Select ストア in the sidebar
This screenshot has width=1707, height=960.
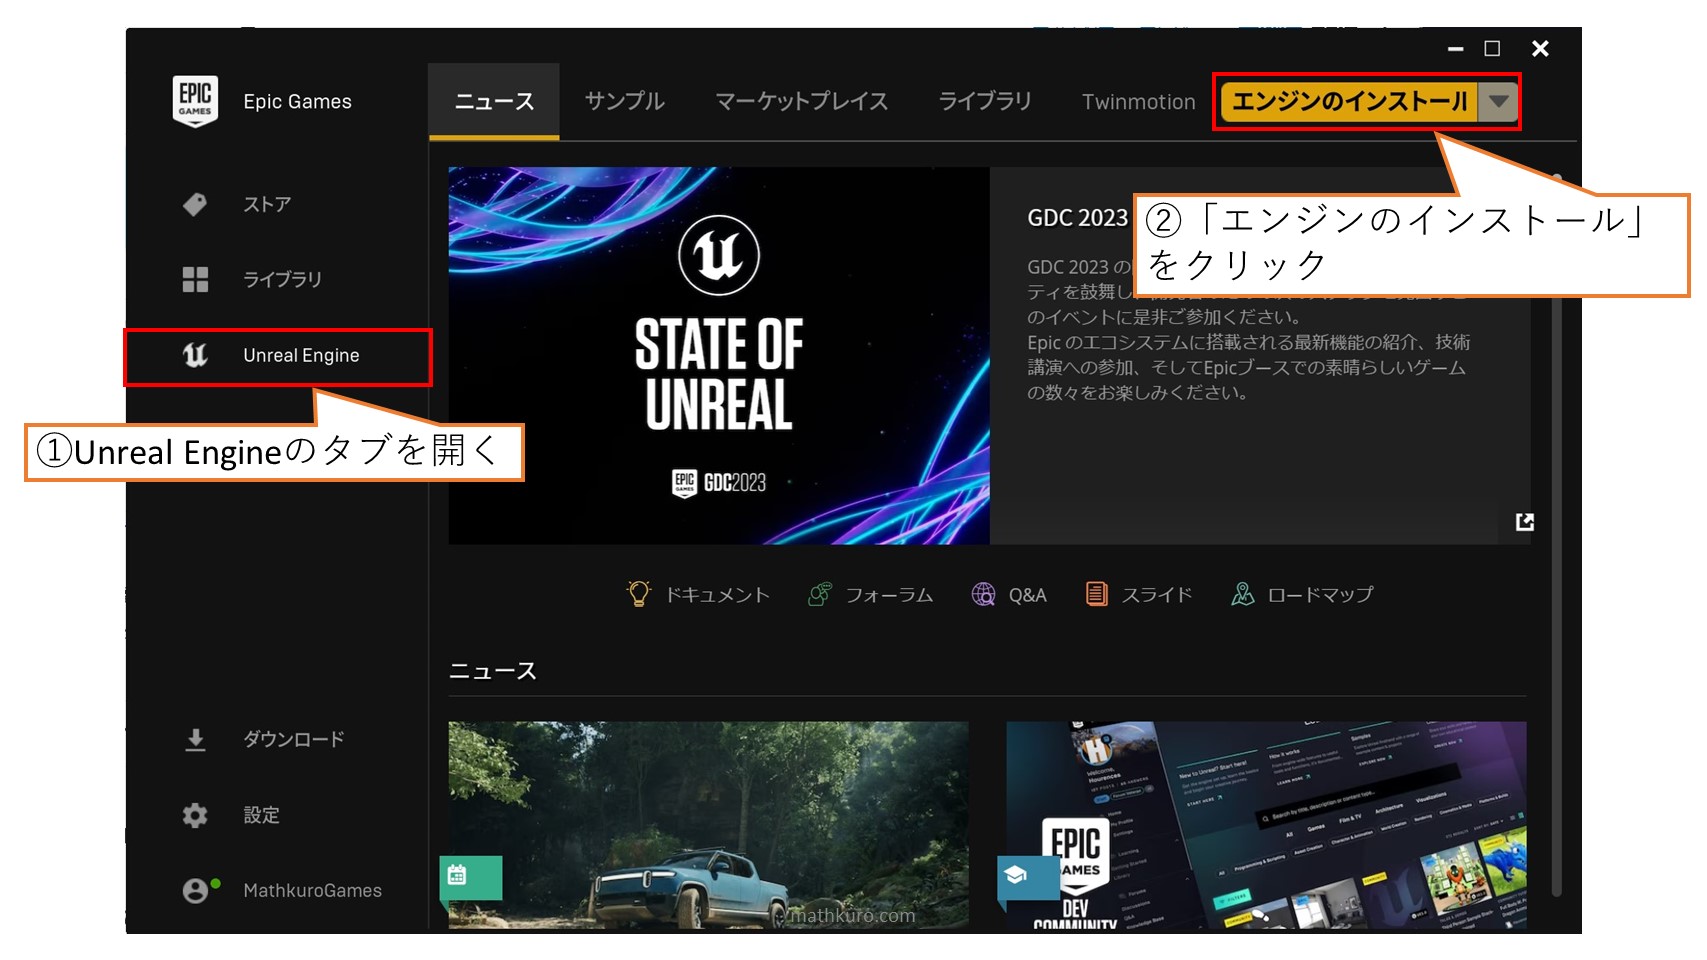pos(267,204)
